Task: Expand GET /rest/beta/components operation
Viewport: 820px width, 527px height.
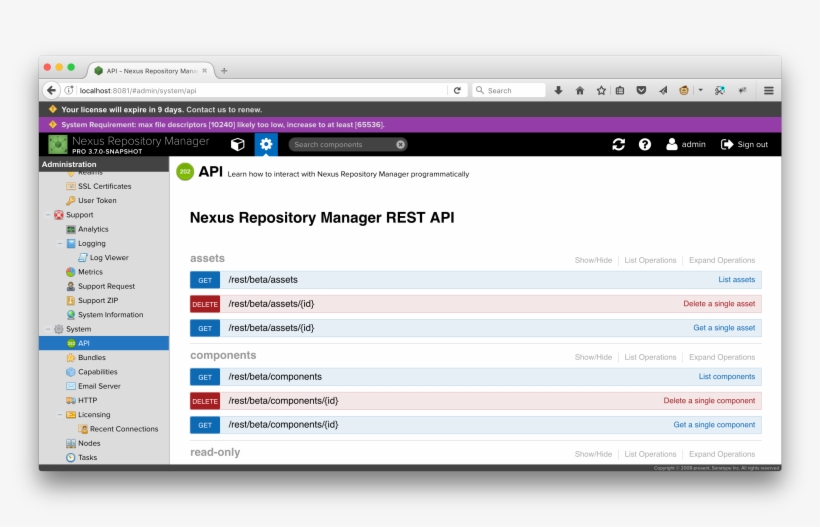Action: (x=475, y=377)
